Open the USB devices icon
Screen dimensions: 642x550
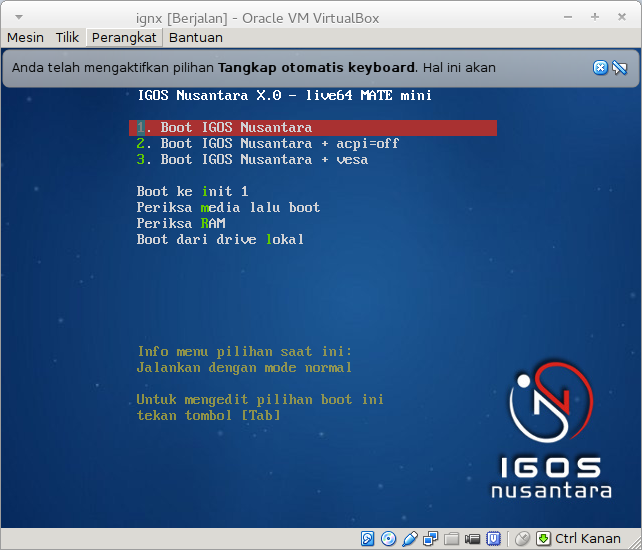point(409,539)
